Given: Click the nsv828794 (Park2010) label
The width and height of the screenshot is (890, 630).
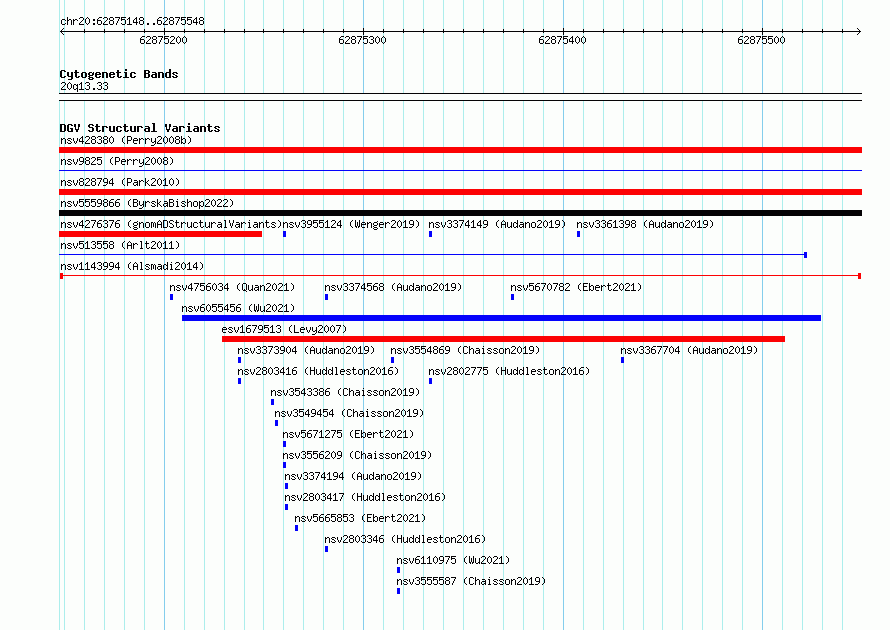Looking at the screenshot, I should [x=120, y=182].
